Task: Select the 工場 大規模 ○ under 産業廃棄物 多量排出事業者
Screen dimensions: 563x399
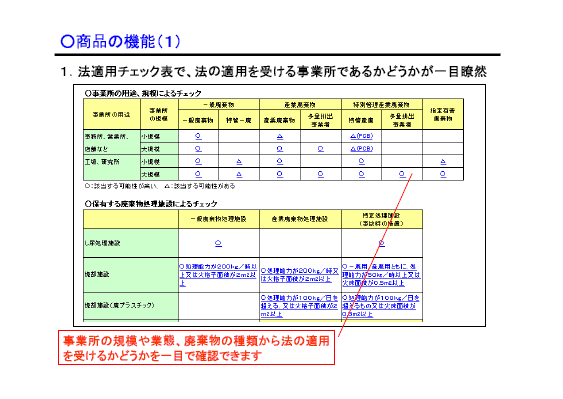Action: [x=321, y=174]
